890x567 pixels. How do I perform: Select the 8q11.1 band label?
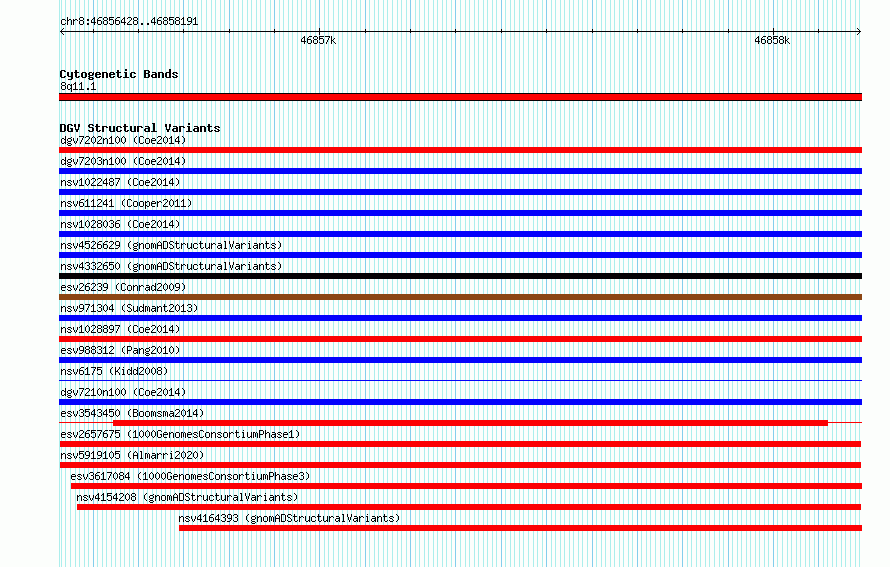click(x=78, y=86)
